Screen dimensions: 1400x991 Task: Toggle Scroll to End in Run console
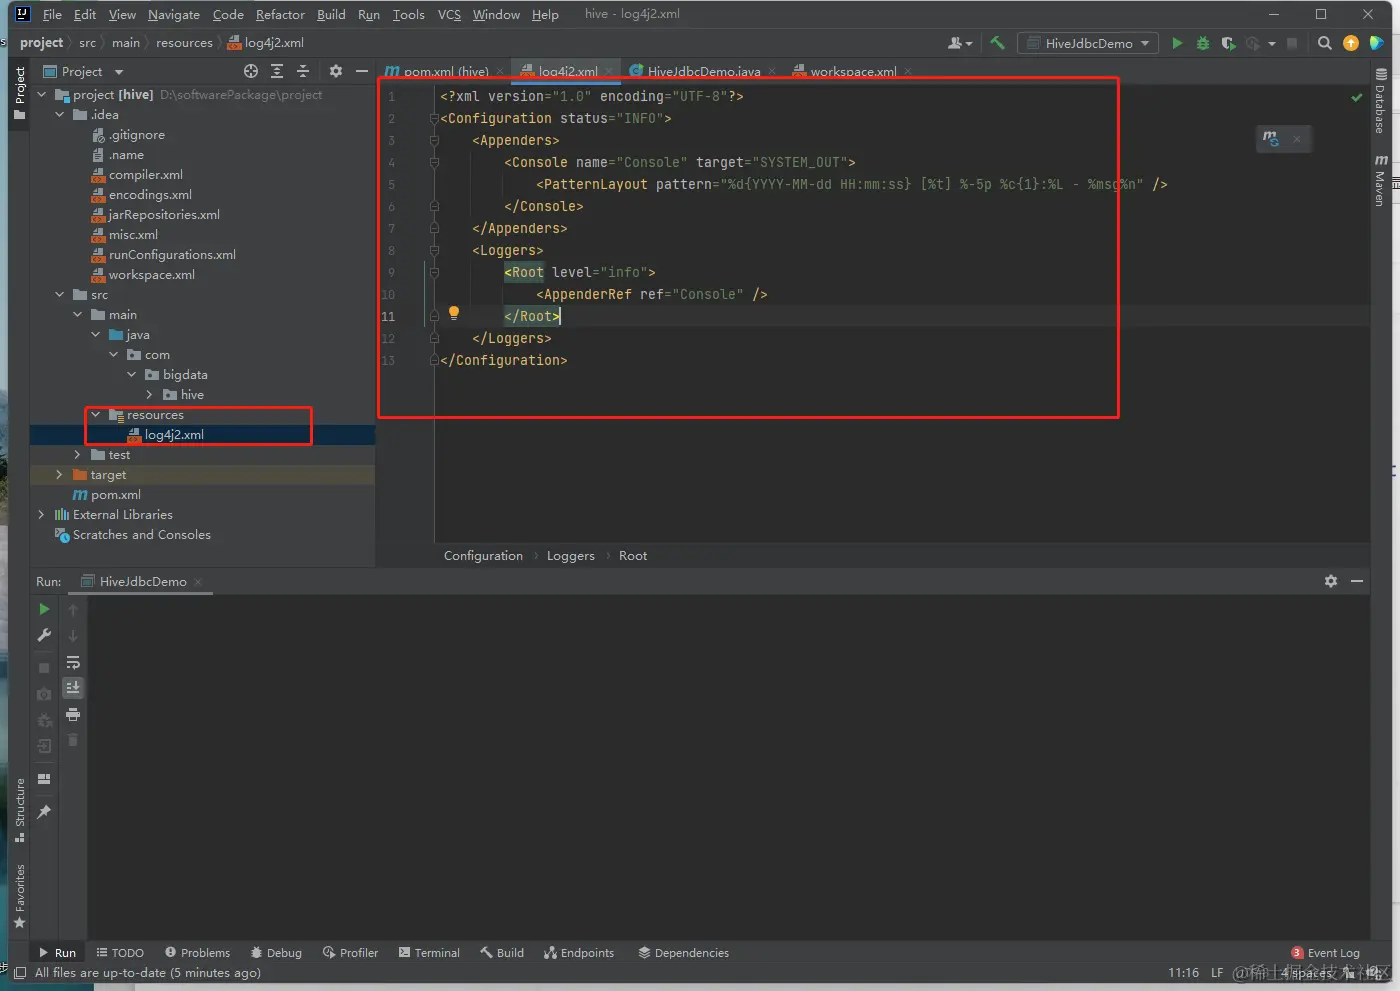73,688
